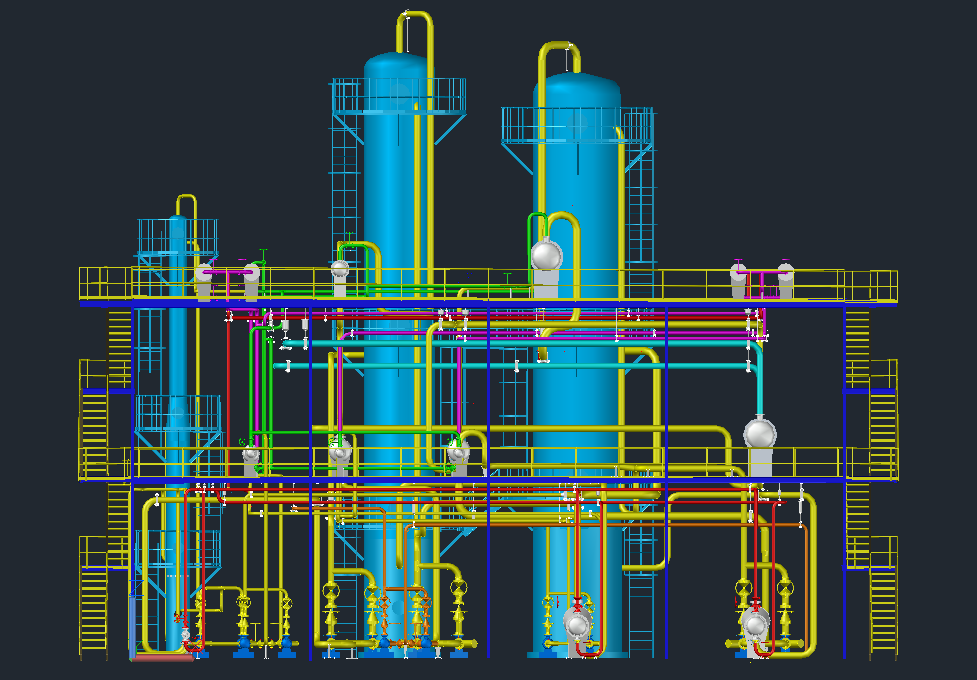Select the reddish-brown base beam at bottom left
The image size is (977, 680).
click(162, 657)
